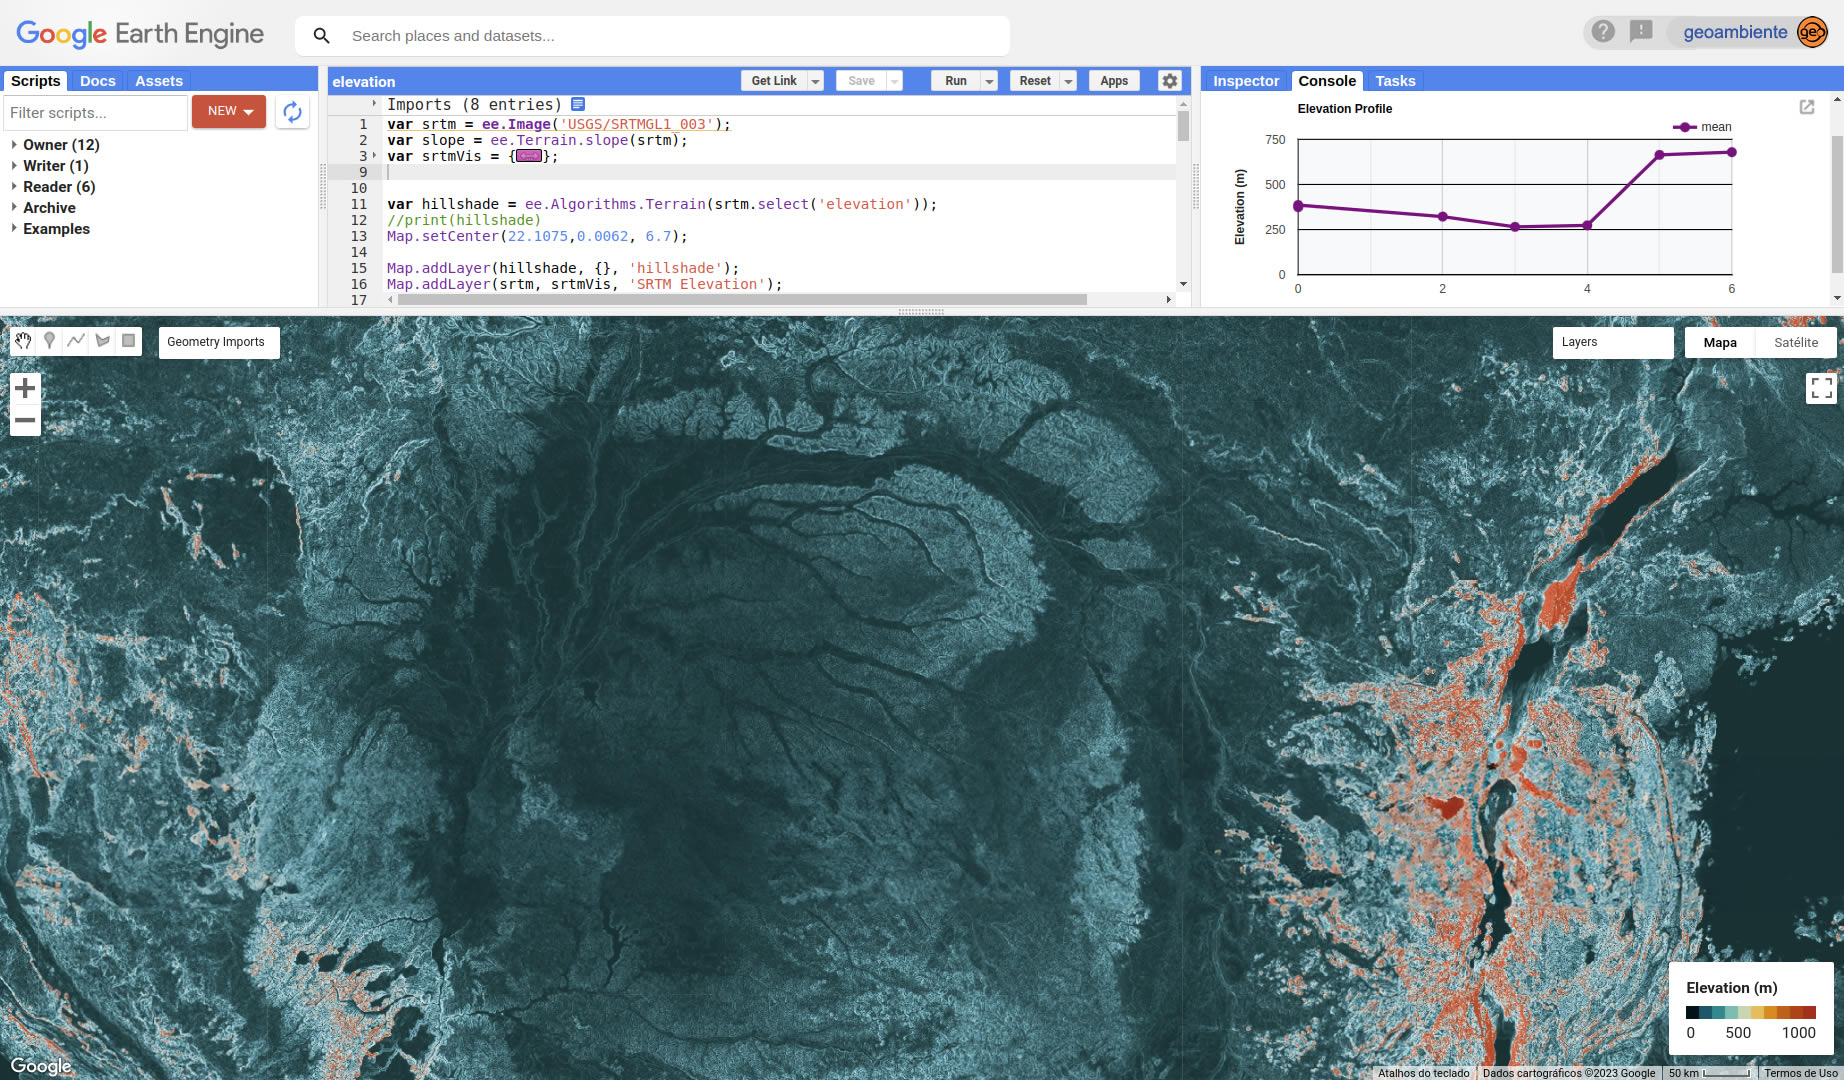Open the help question mark menu
This screenshot has height=1080, width=1844.
(x=1603, y=32)
